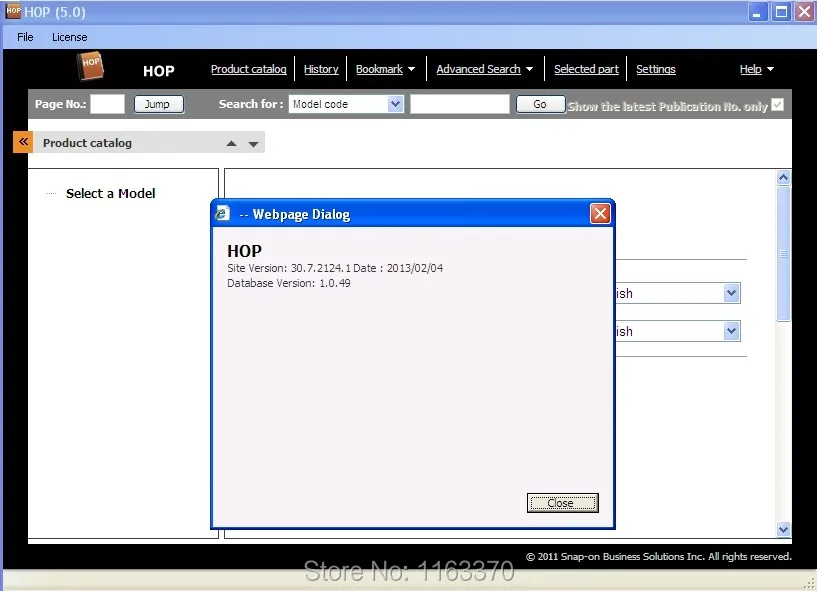Expand the Bookmark dropdown arrow
The width and height of the screenshot is (817, 591).
point(412,69)
